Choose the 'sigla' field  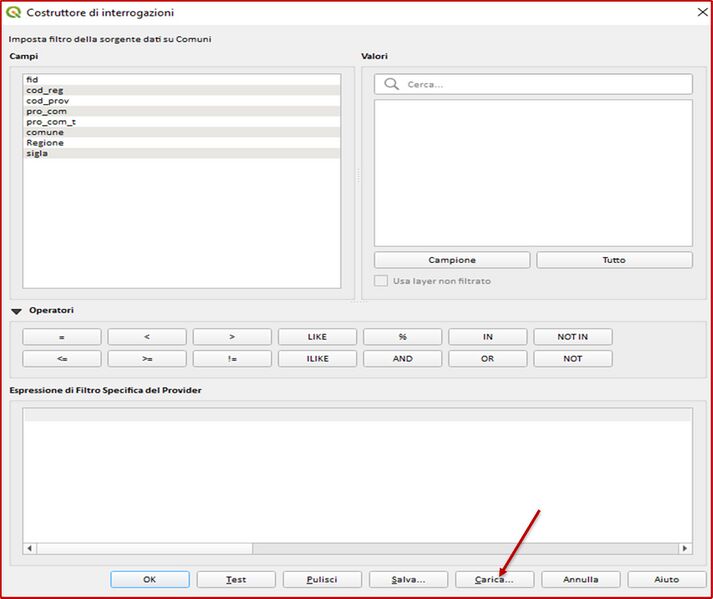pyautogui.click(x=37, y=153)
